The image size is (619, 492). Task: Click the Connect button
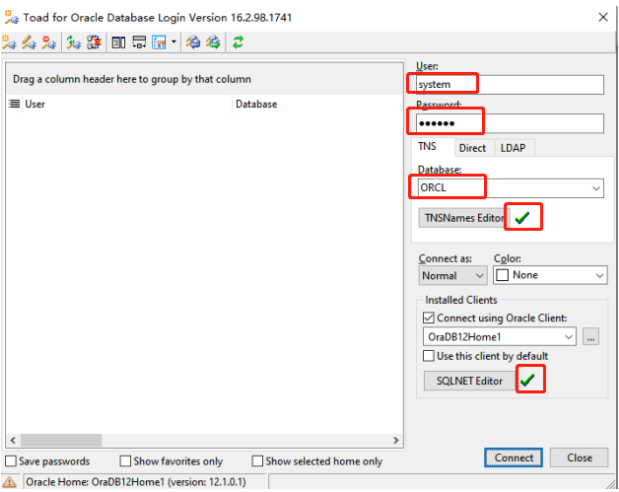click(x=514, y=458)
